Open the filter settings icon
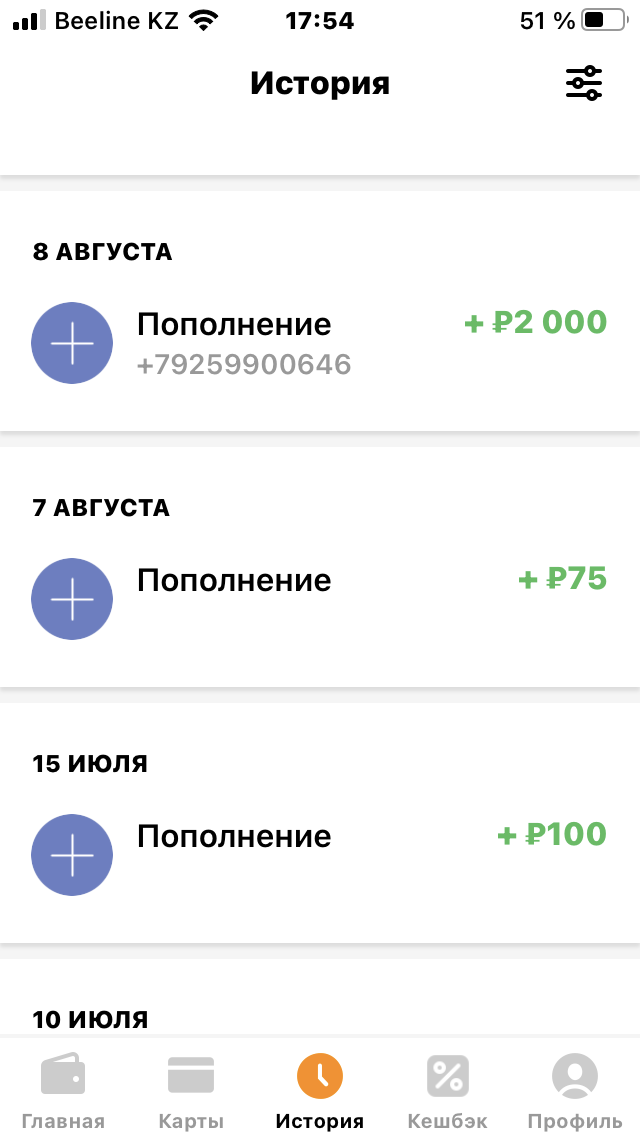This screenshot has width=640, height=1136. [x=584, y=83]
